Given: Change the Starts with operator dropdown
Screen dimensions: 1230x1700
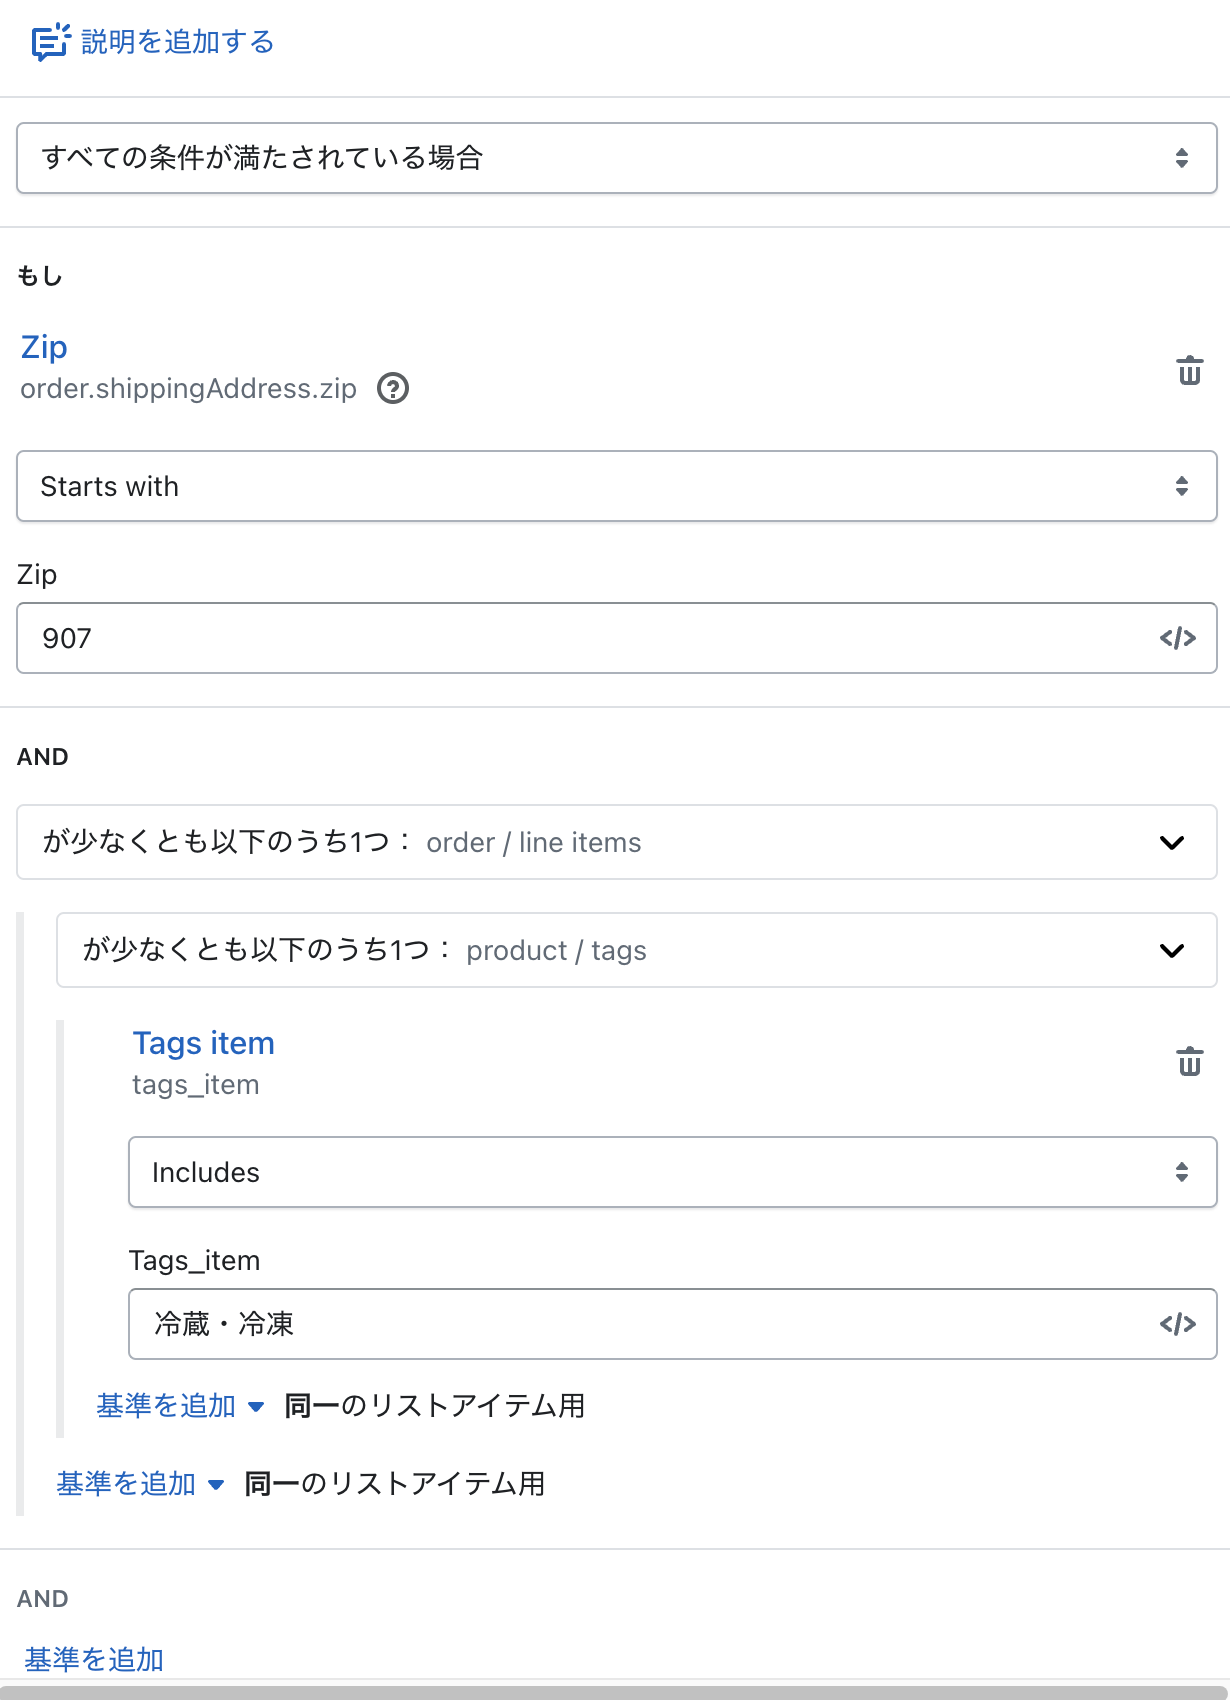Looking at the screenshot, I should click(616, 486).
